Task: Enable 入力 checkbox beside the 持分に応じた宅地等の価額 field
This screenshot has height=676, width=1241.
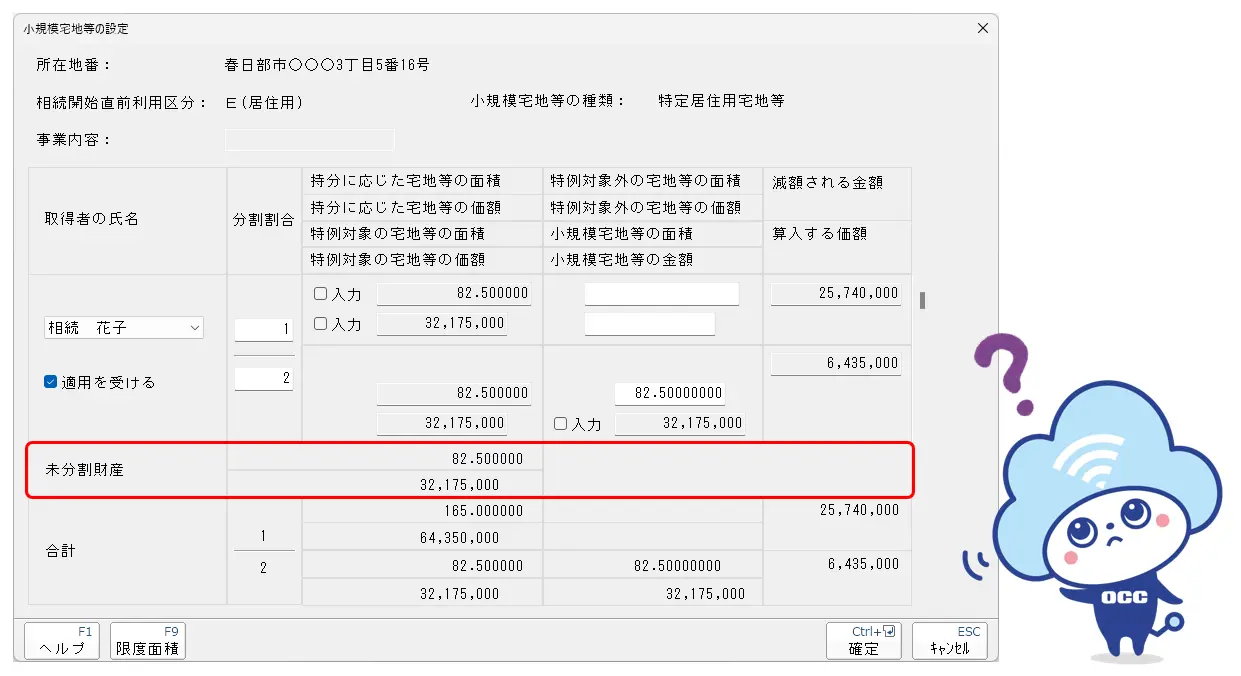Action: click(321, 324)
